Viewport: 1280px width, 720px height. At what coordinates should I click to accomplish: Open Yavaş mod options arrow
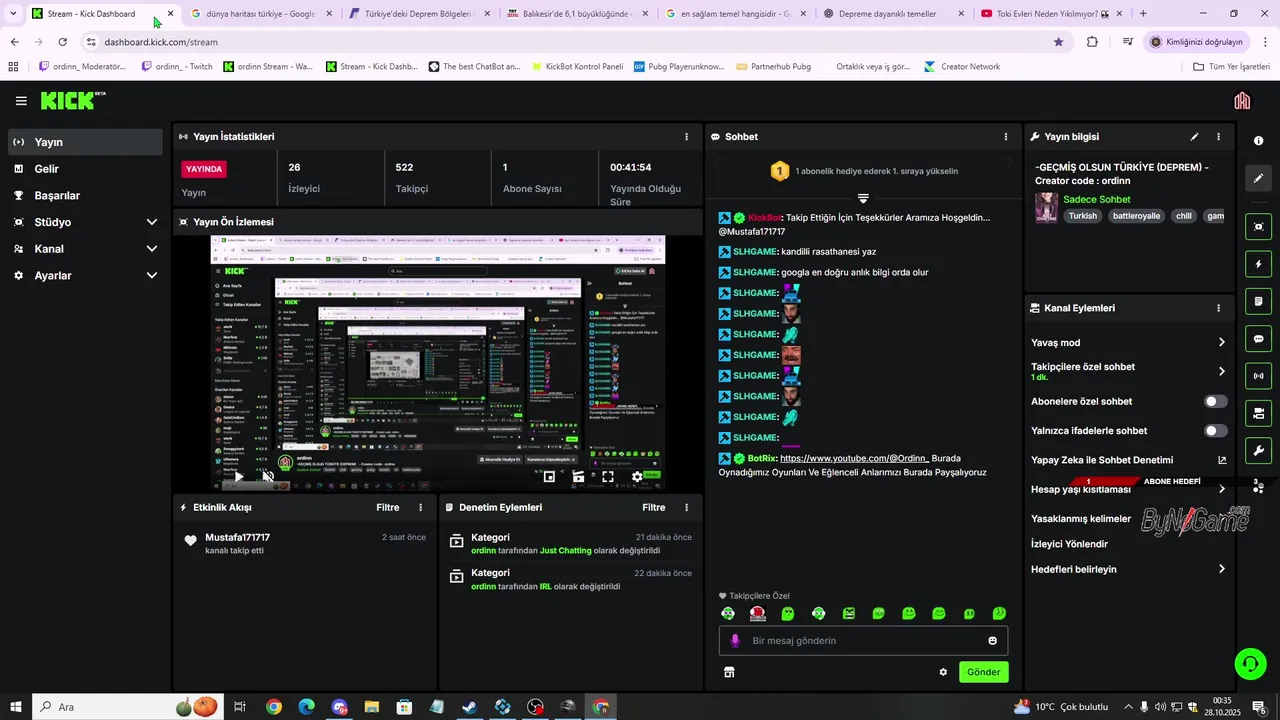pos(1221,343)
